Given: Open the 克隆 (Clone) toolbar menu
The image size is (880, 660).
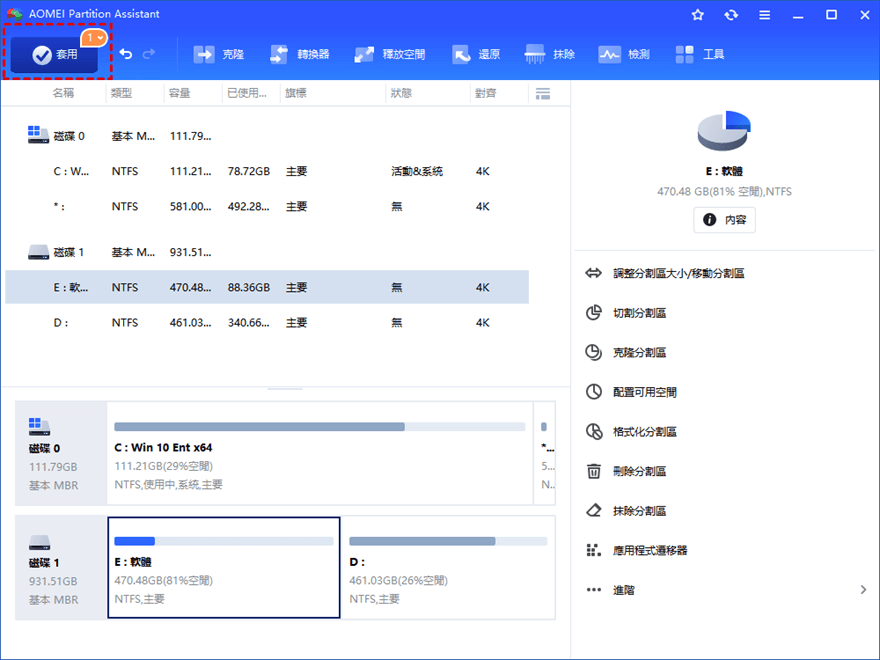Looking at the screenshot, I should point(219,54).
